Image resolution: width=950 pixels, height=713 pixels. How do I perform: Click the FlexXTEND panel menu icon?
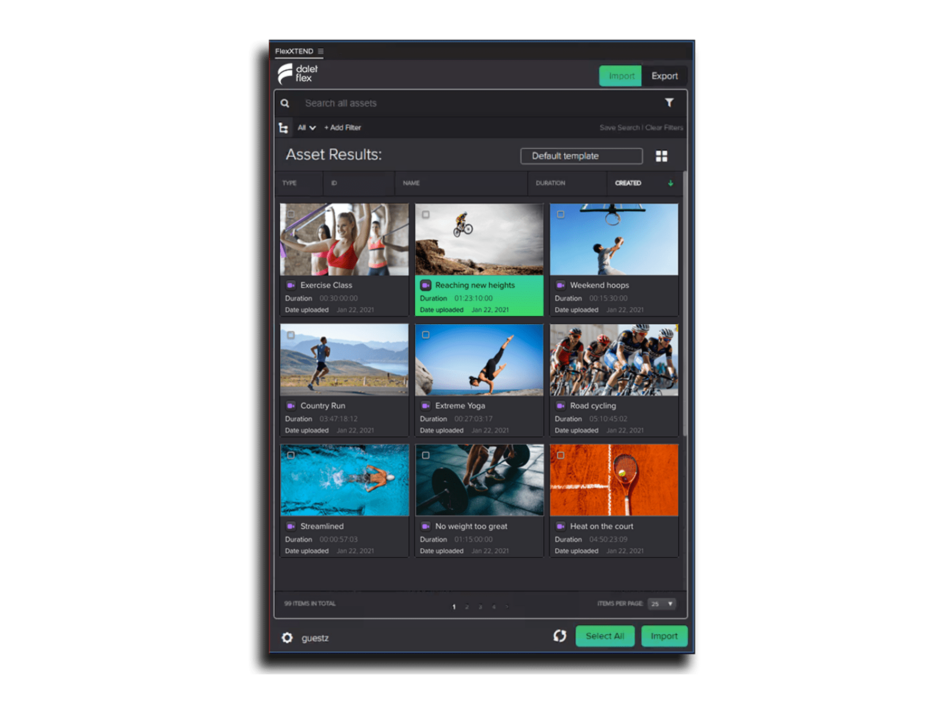pyautogui.click(x=321, y=51)
